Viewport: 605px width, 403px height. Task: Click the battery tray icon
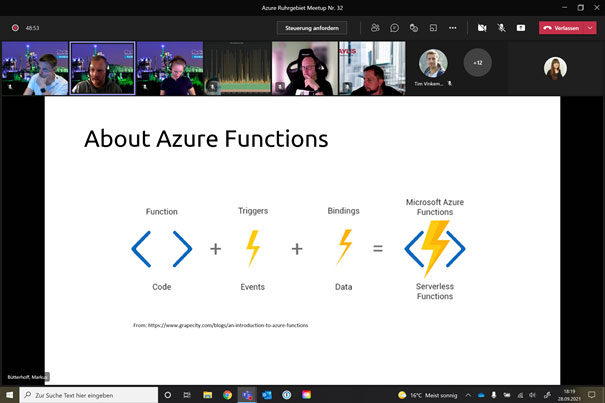tap(507, 395)
